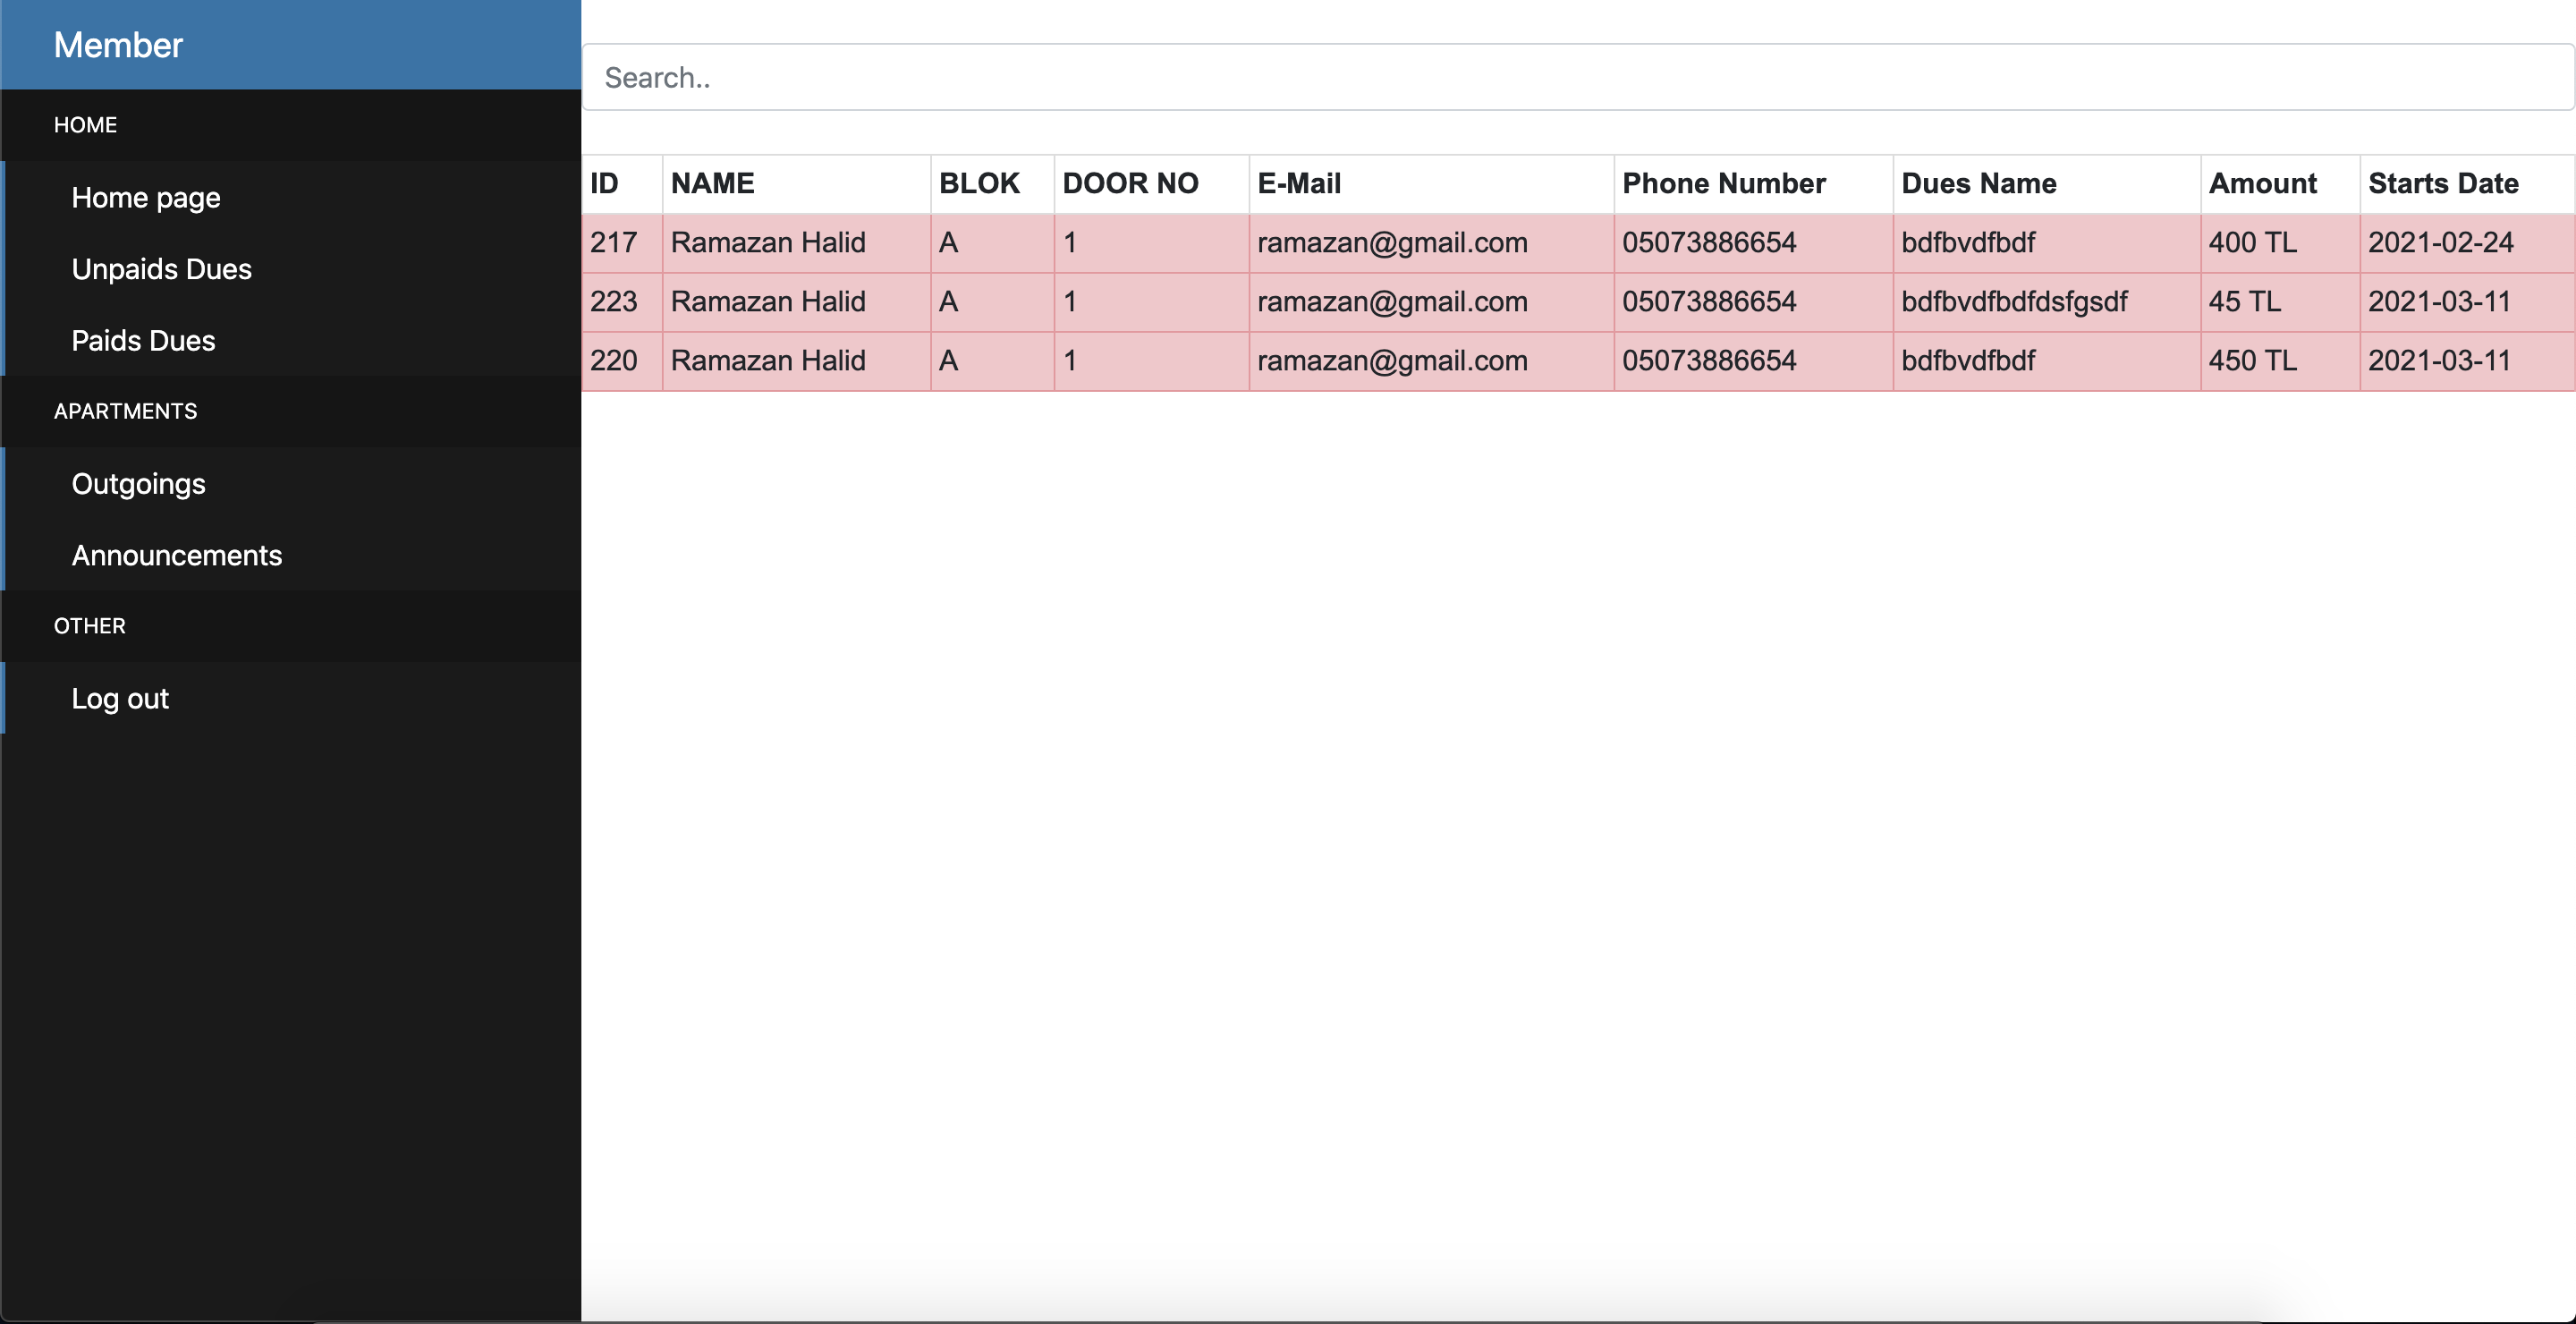Click the 2021-02-24 start date cell
2576x1324 pixels.
[2440, 242]
